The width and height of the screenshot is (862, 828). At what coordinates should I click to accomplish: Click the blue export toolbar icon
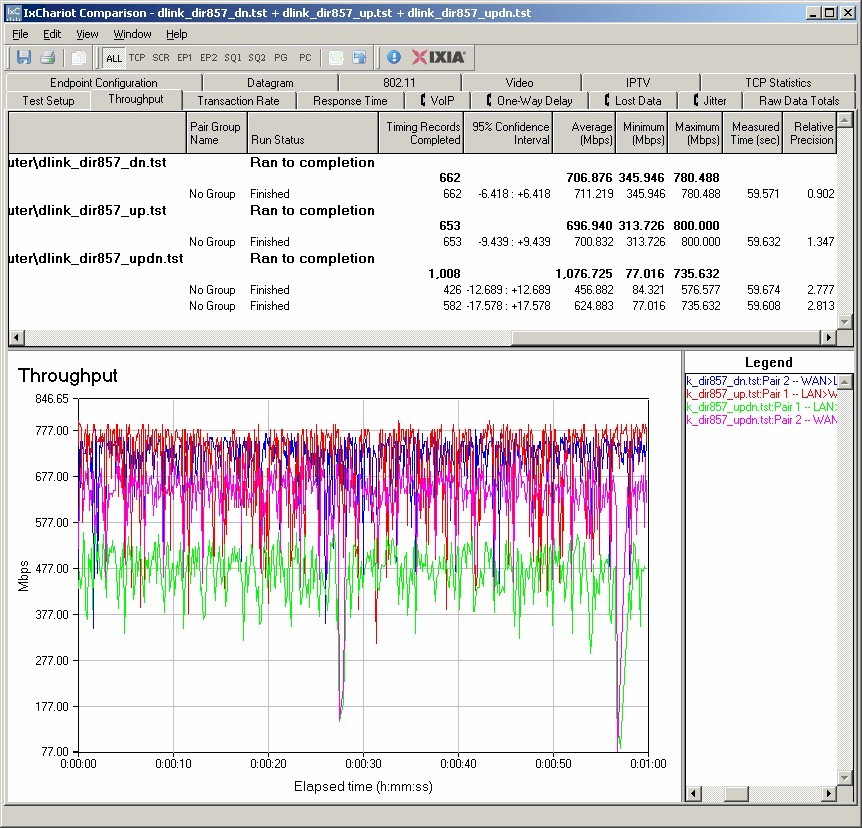click(360, 57)
